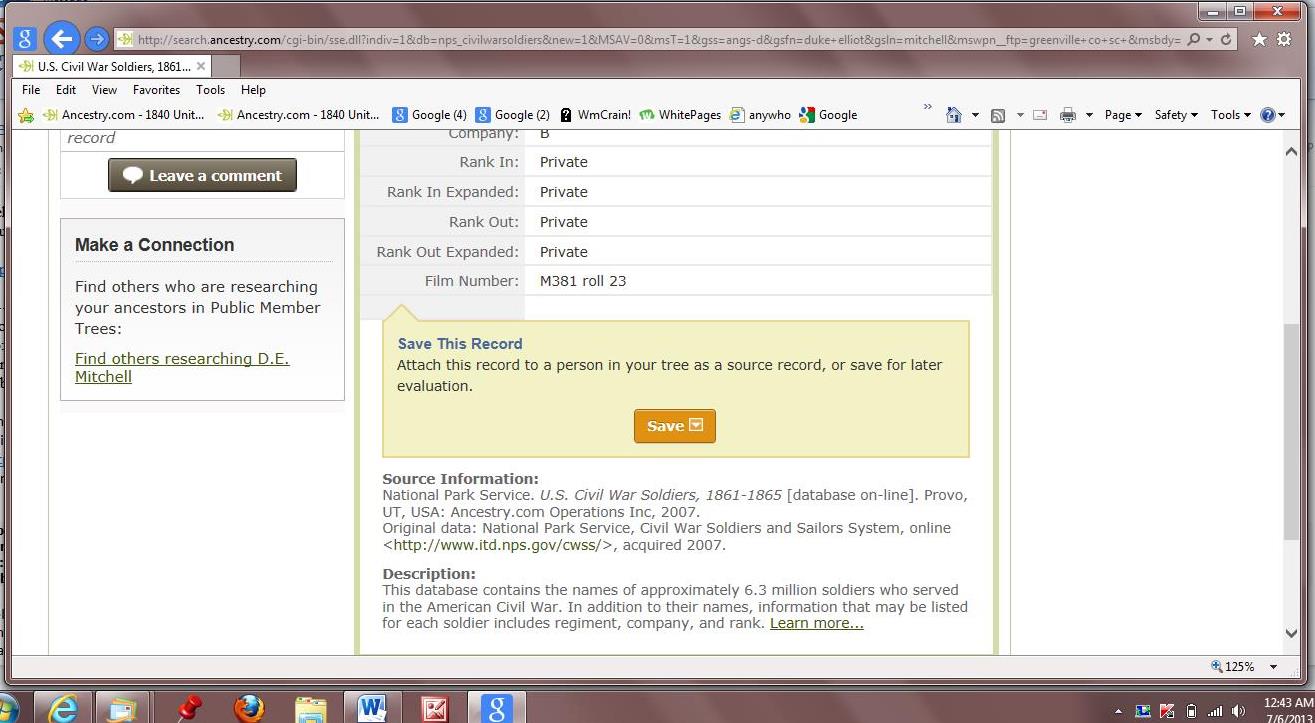Screen dimensions: 1315x723
Task: Open the Tools gear icon at top right
Action: [x=1285, y=40]
